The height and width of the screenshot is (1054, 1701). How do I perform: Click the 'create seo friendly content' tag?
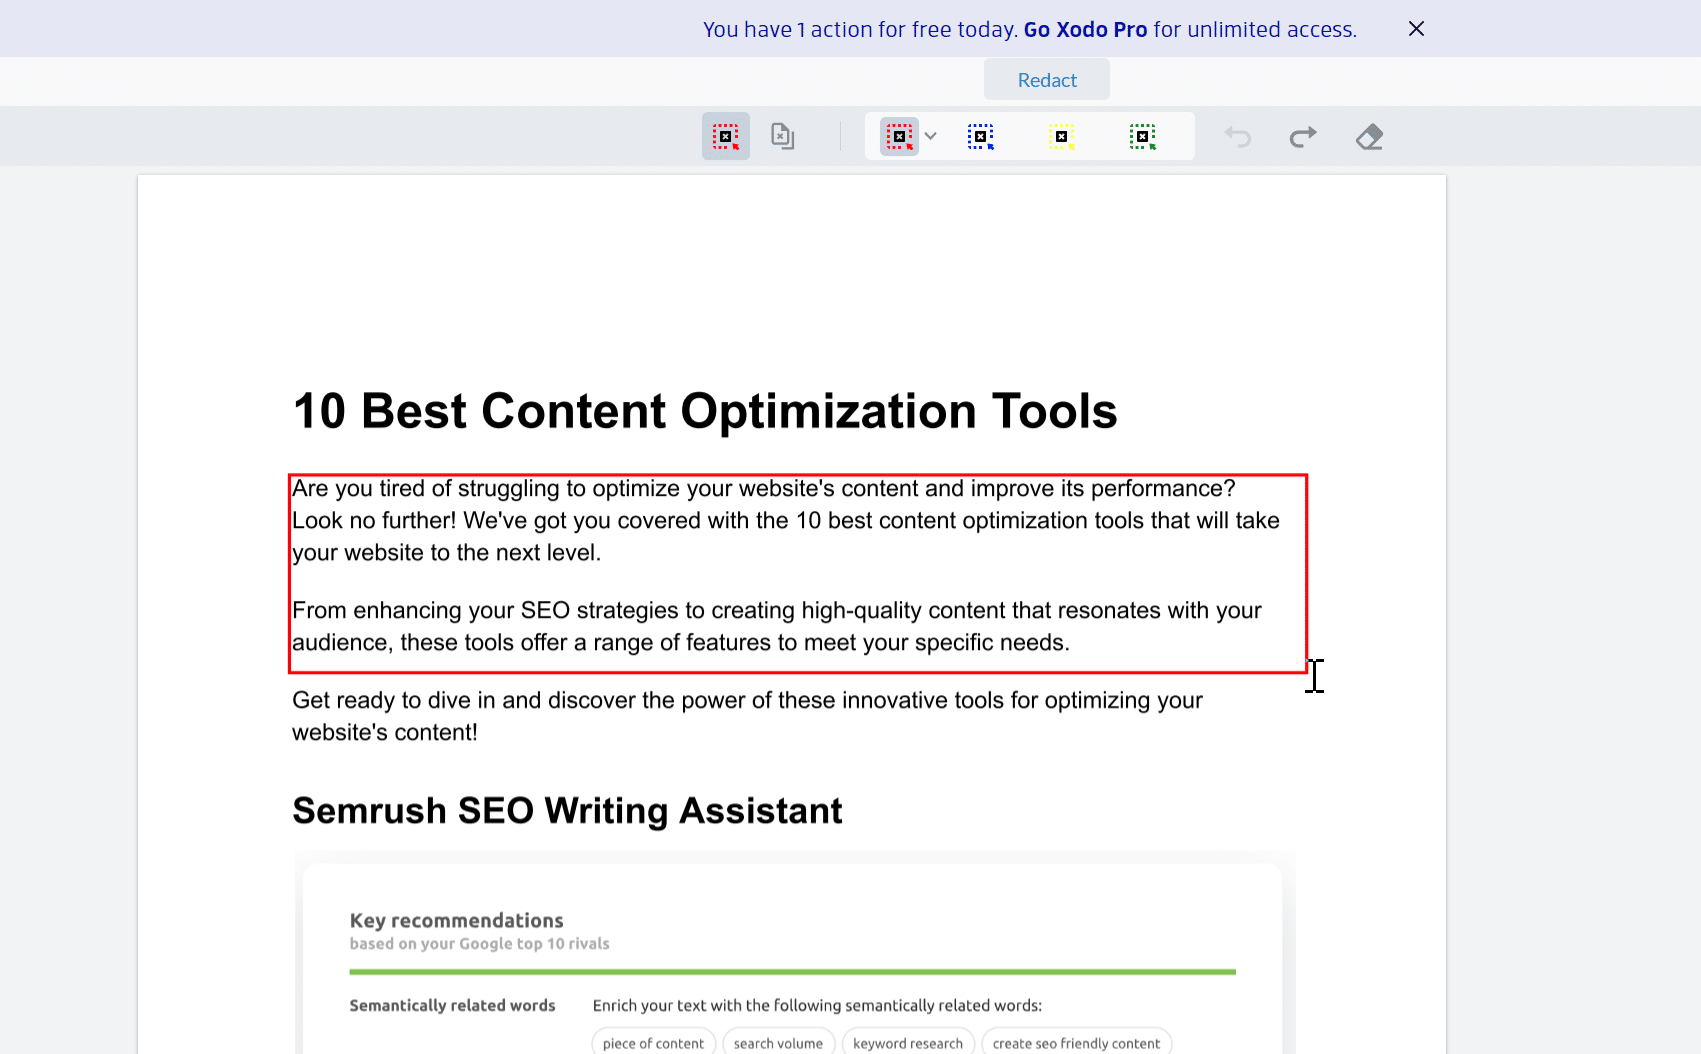point(1076,1042)
